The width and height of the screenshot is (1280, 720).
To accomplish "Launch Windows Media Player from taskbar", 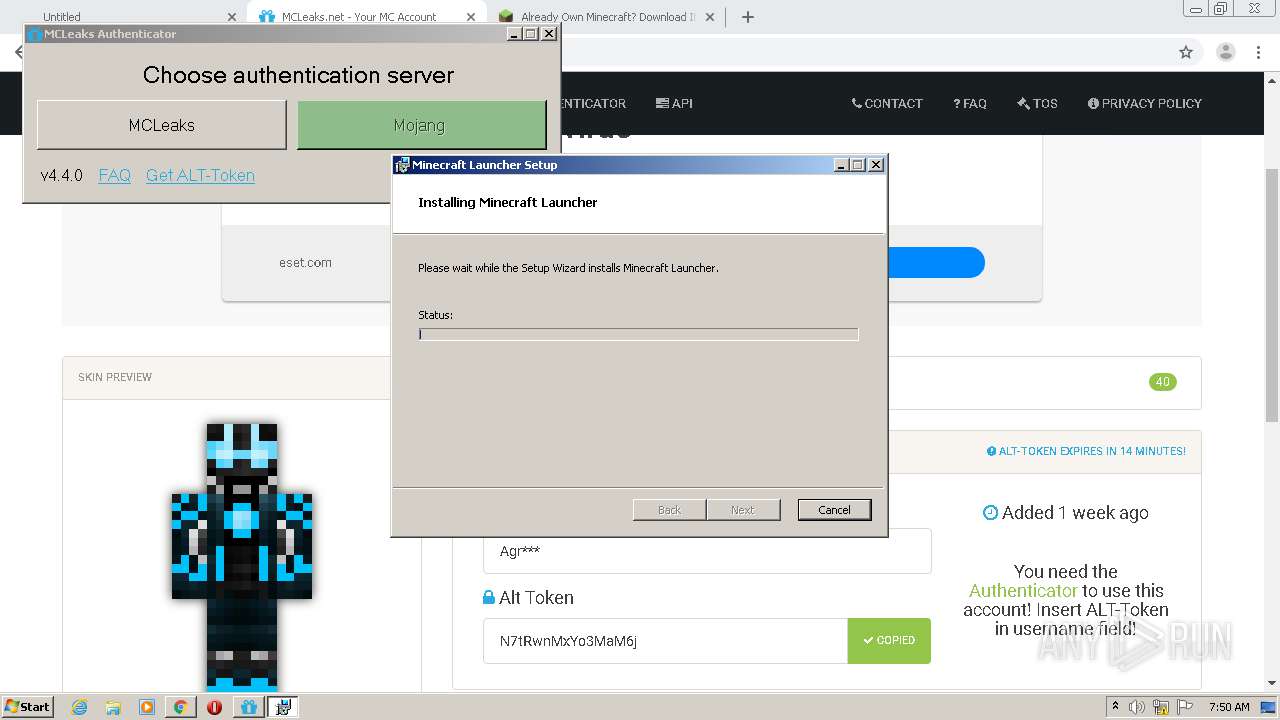I will coord(147,707).
